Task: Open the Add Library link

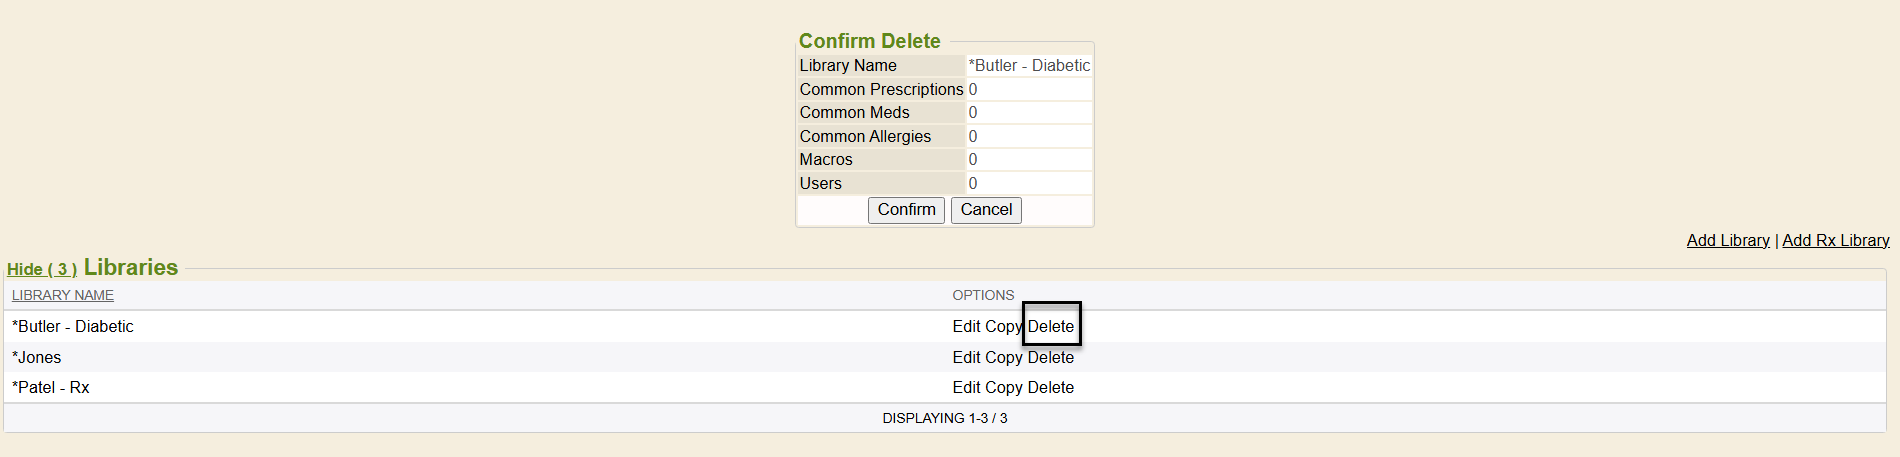Action: [1727, 240]
